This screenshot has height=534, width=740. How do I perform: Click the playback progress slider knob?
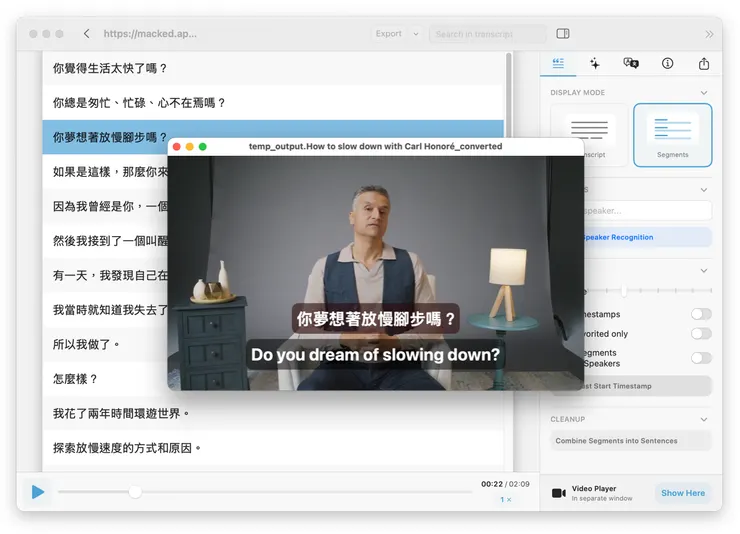[x=135, y=492]
